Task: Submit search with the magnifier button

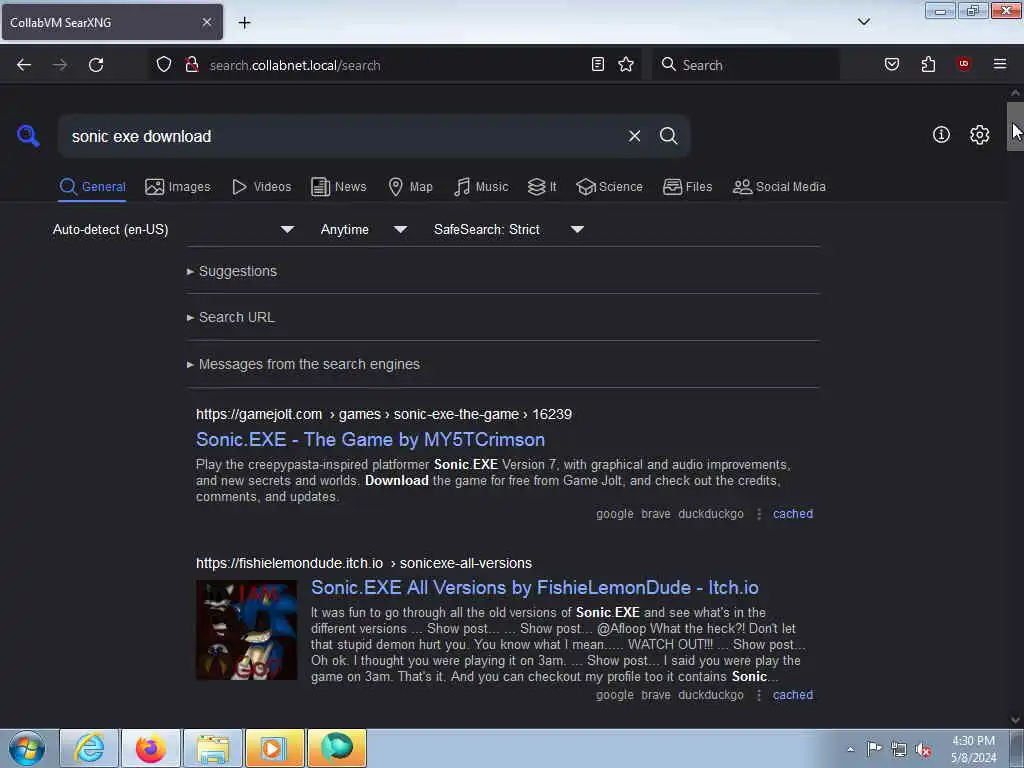Action: pyautogui.click(x=668, y=136)
